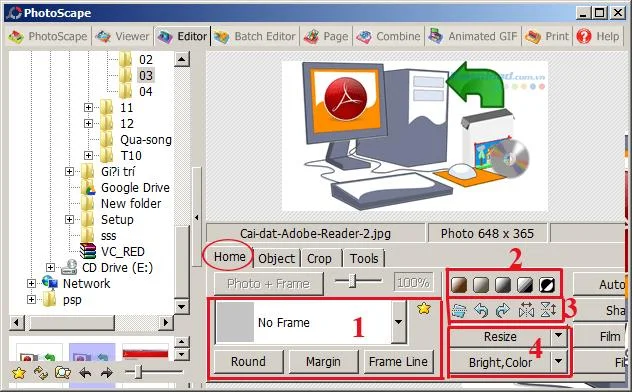Open the Help tab
The width and height of the screenshot is (632, 392).
(x=598, y=37)
